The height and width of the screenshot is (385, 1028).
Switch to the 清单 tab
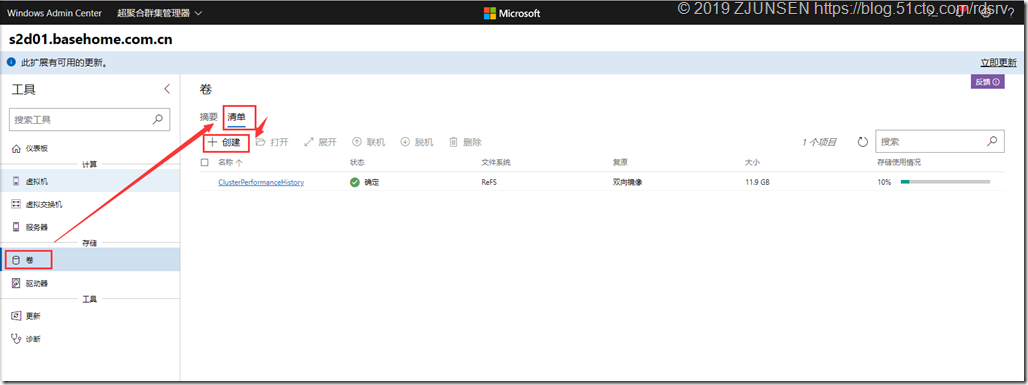click(236, 117)
